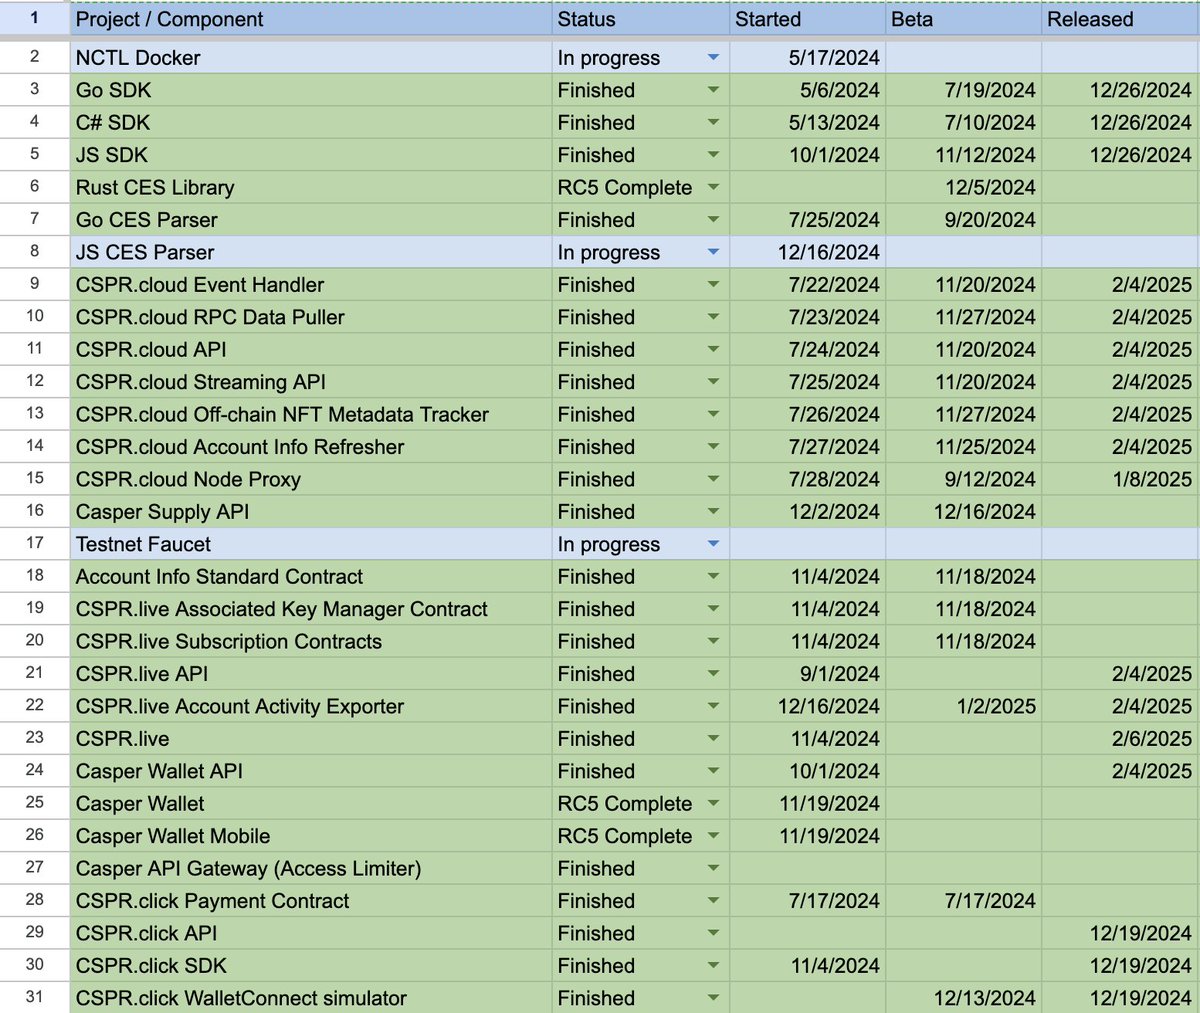Open status dropdown for JS SDK
This screenshot has height=1013, width=1200.
tap(713, 155)
